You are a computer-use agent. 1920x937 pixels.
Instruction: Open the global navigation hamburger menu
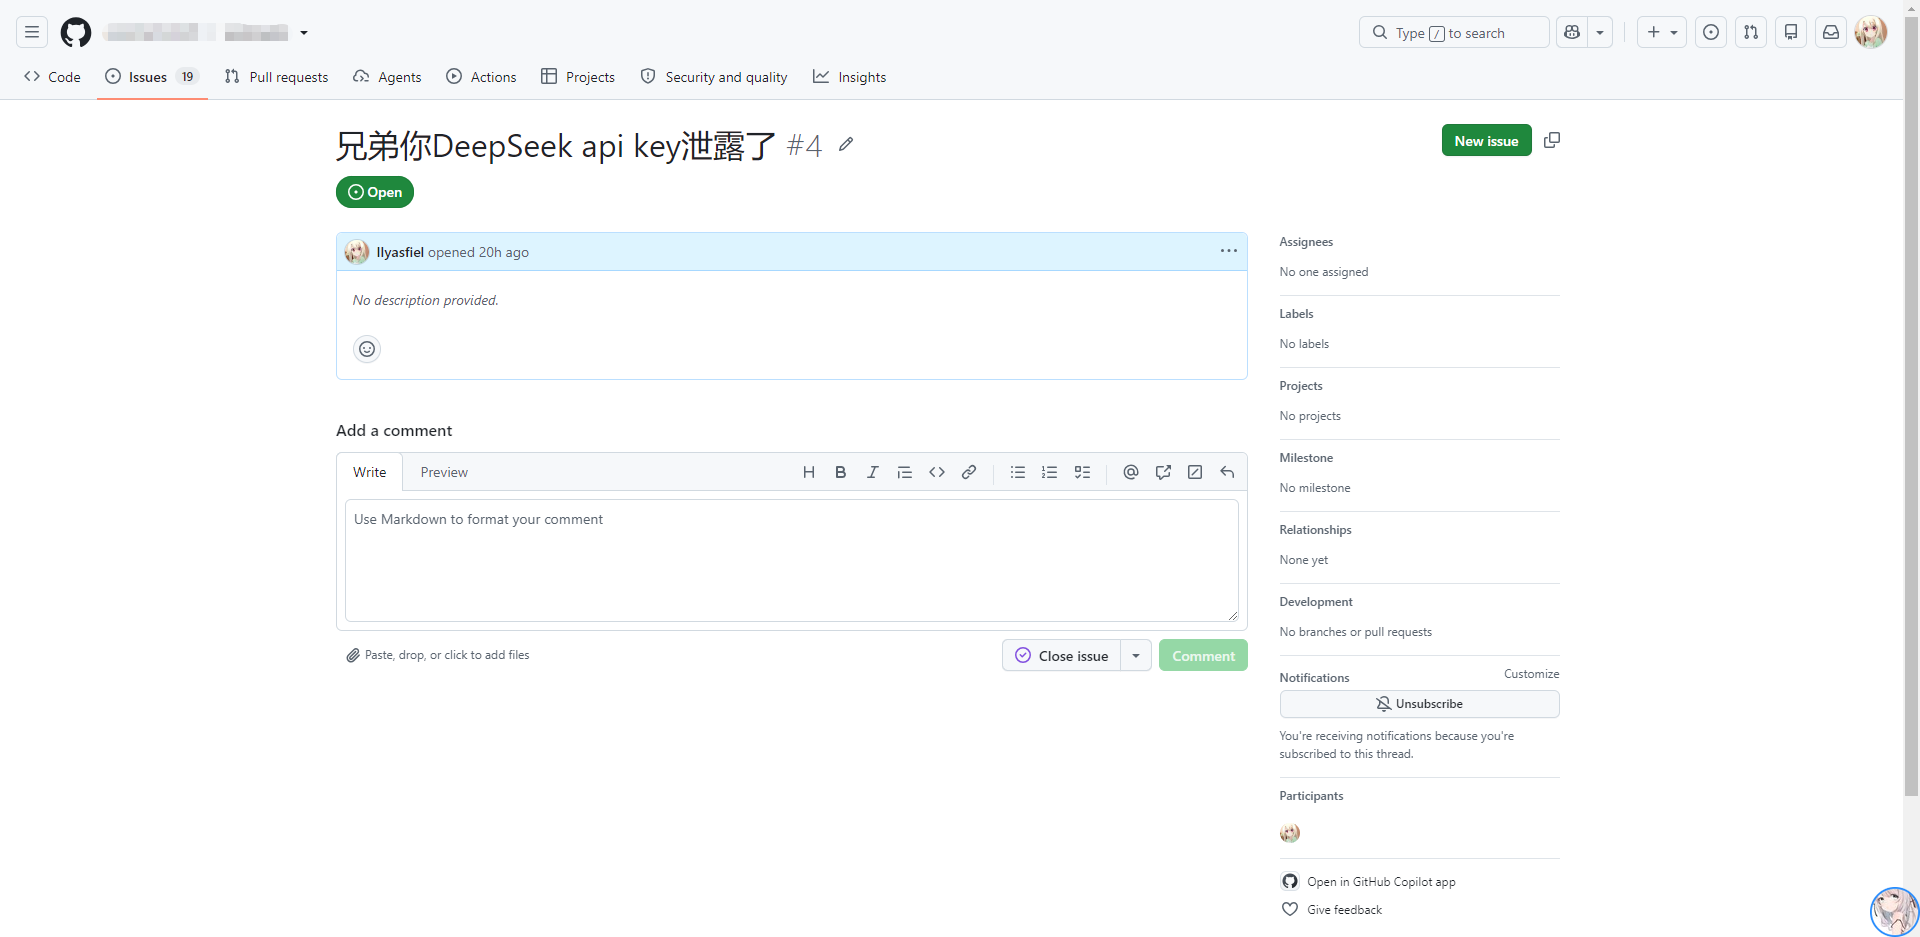pyautogui.click(x=32, y=32)
